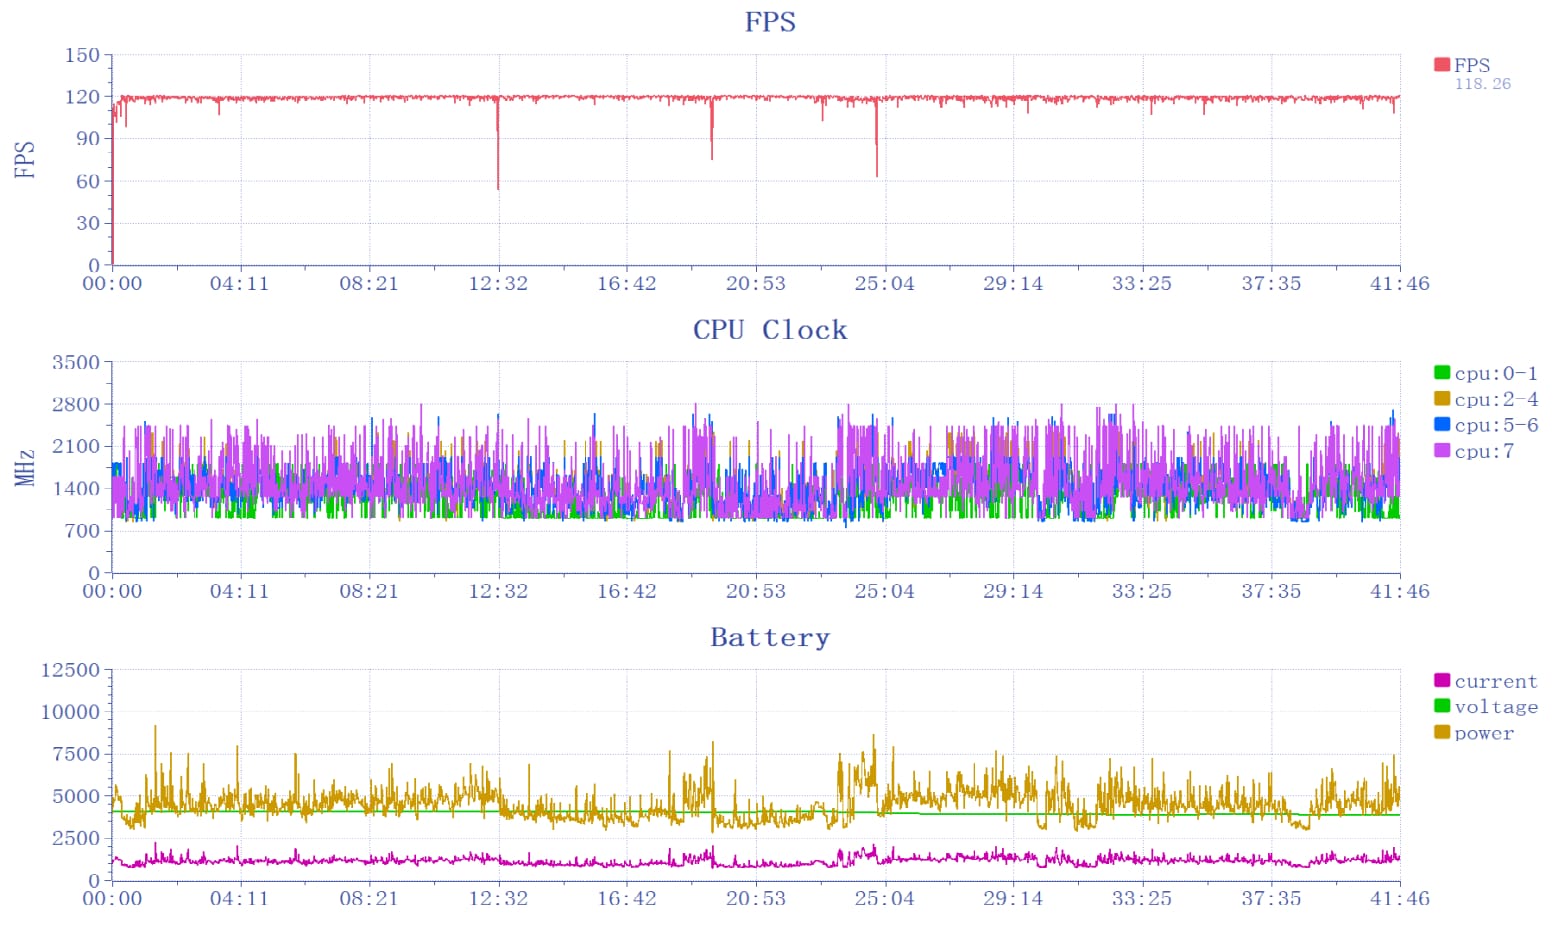Toggle the current series in Battery legend
The width and height of the screenshot is (1559, 932).
click(1495, 681)
